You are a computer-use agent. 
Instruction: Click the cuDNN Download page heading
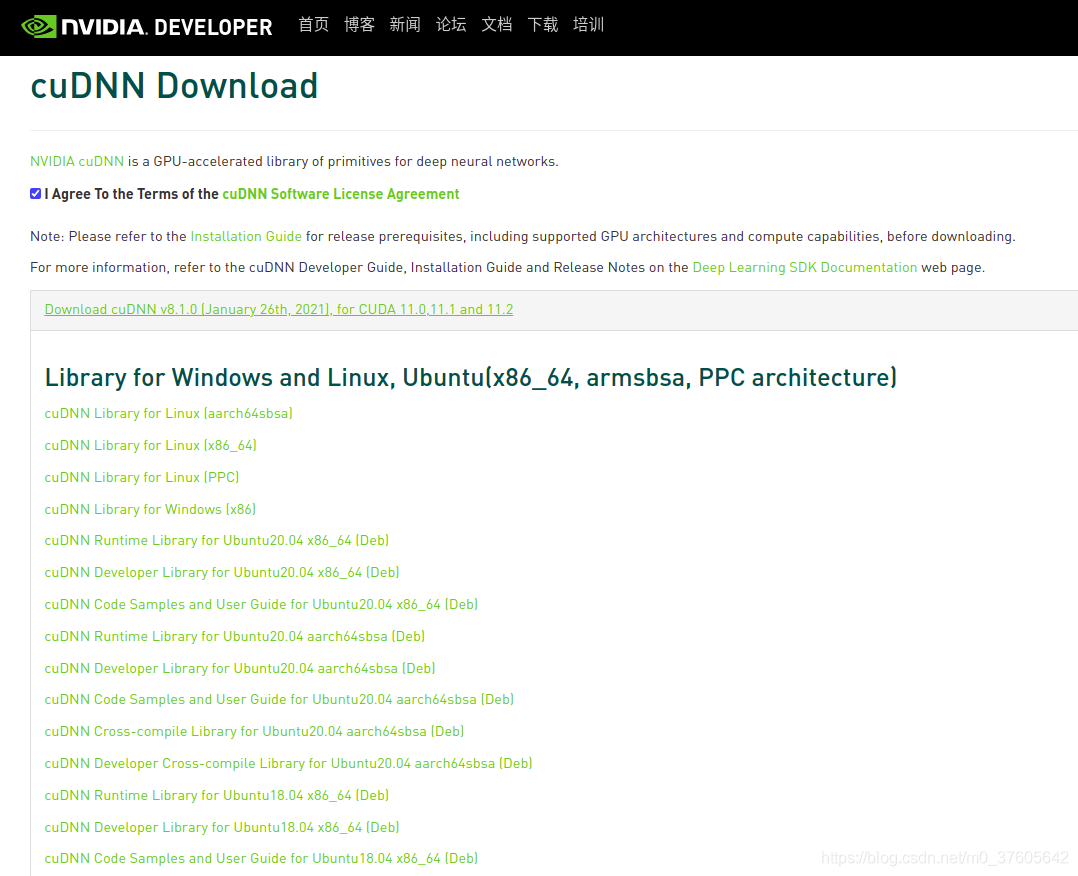pos(174,86)
